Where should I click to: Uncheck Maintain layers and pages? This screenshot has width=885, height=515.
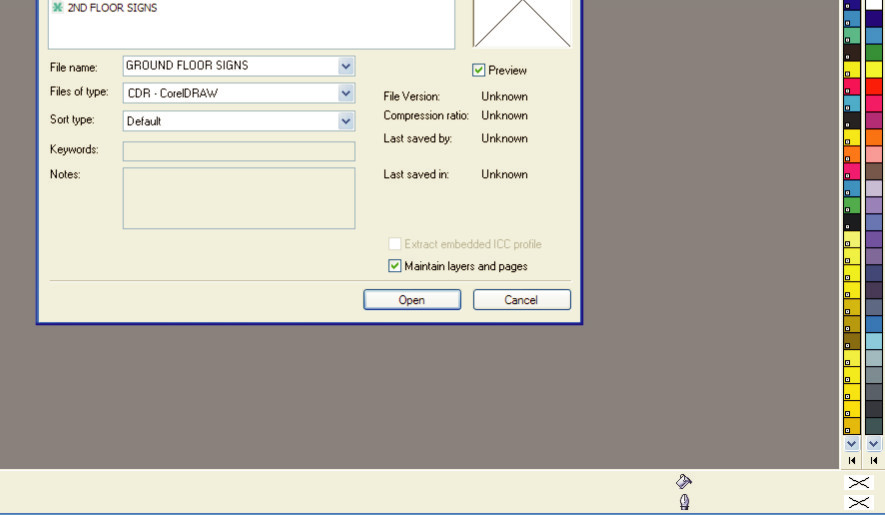[x=395, y=266]
